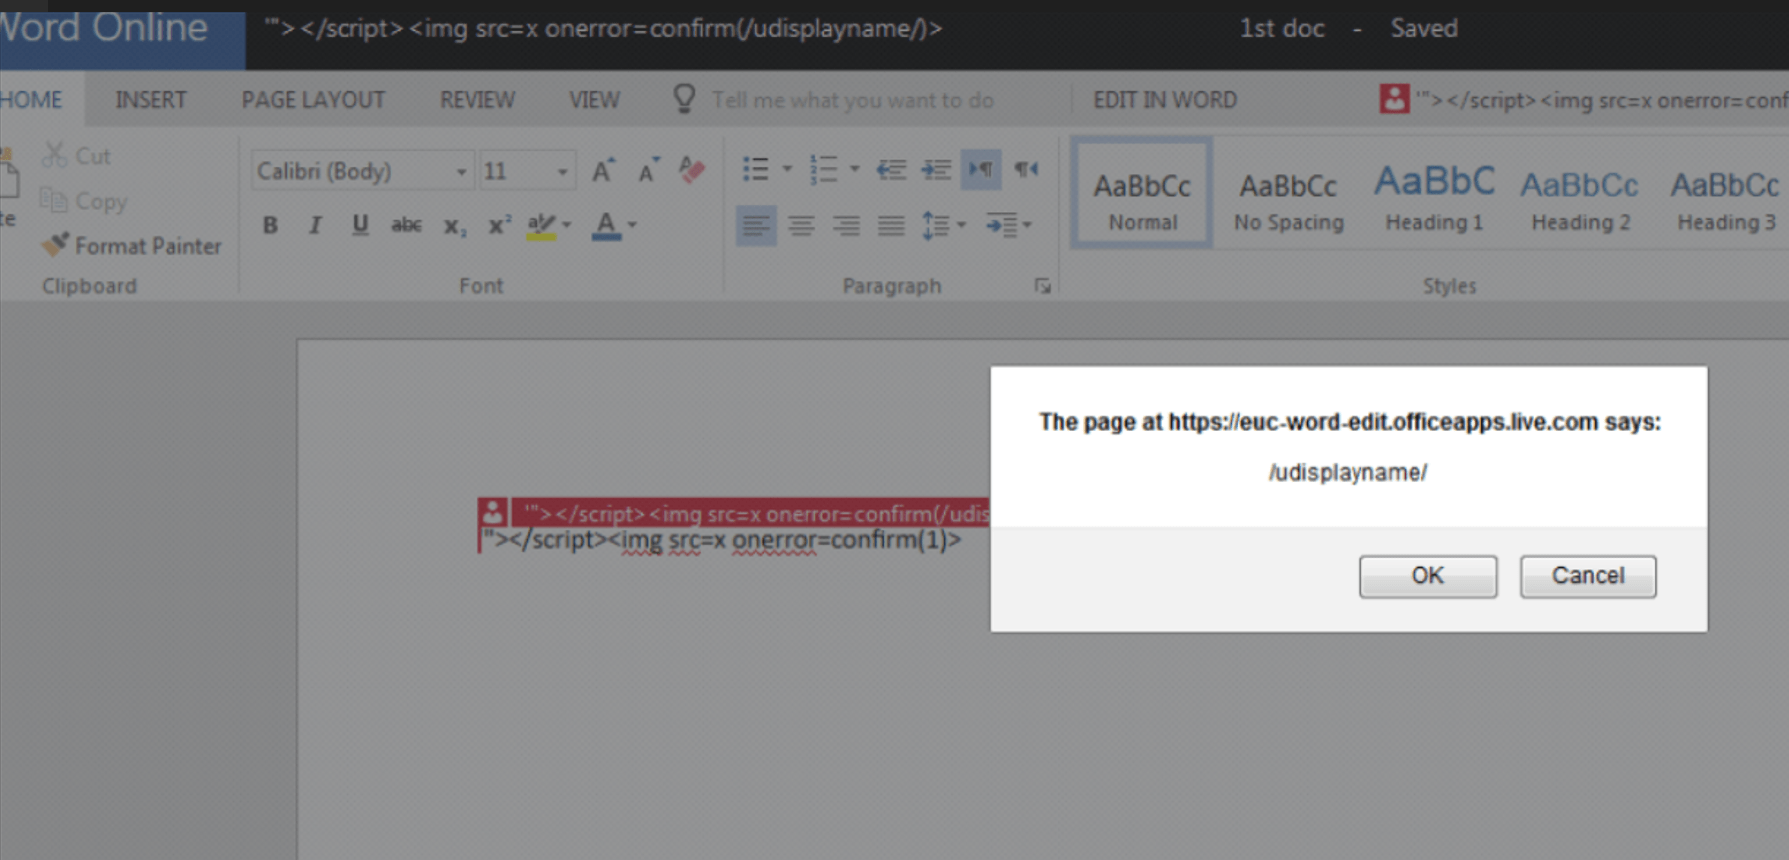This screenshot has width=1789, height=860.
Task: Switch to the HOME tab
Action: pos(31,100)
